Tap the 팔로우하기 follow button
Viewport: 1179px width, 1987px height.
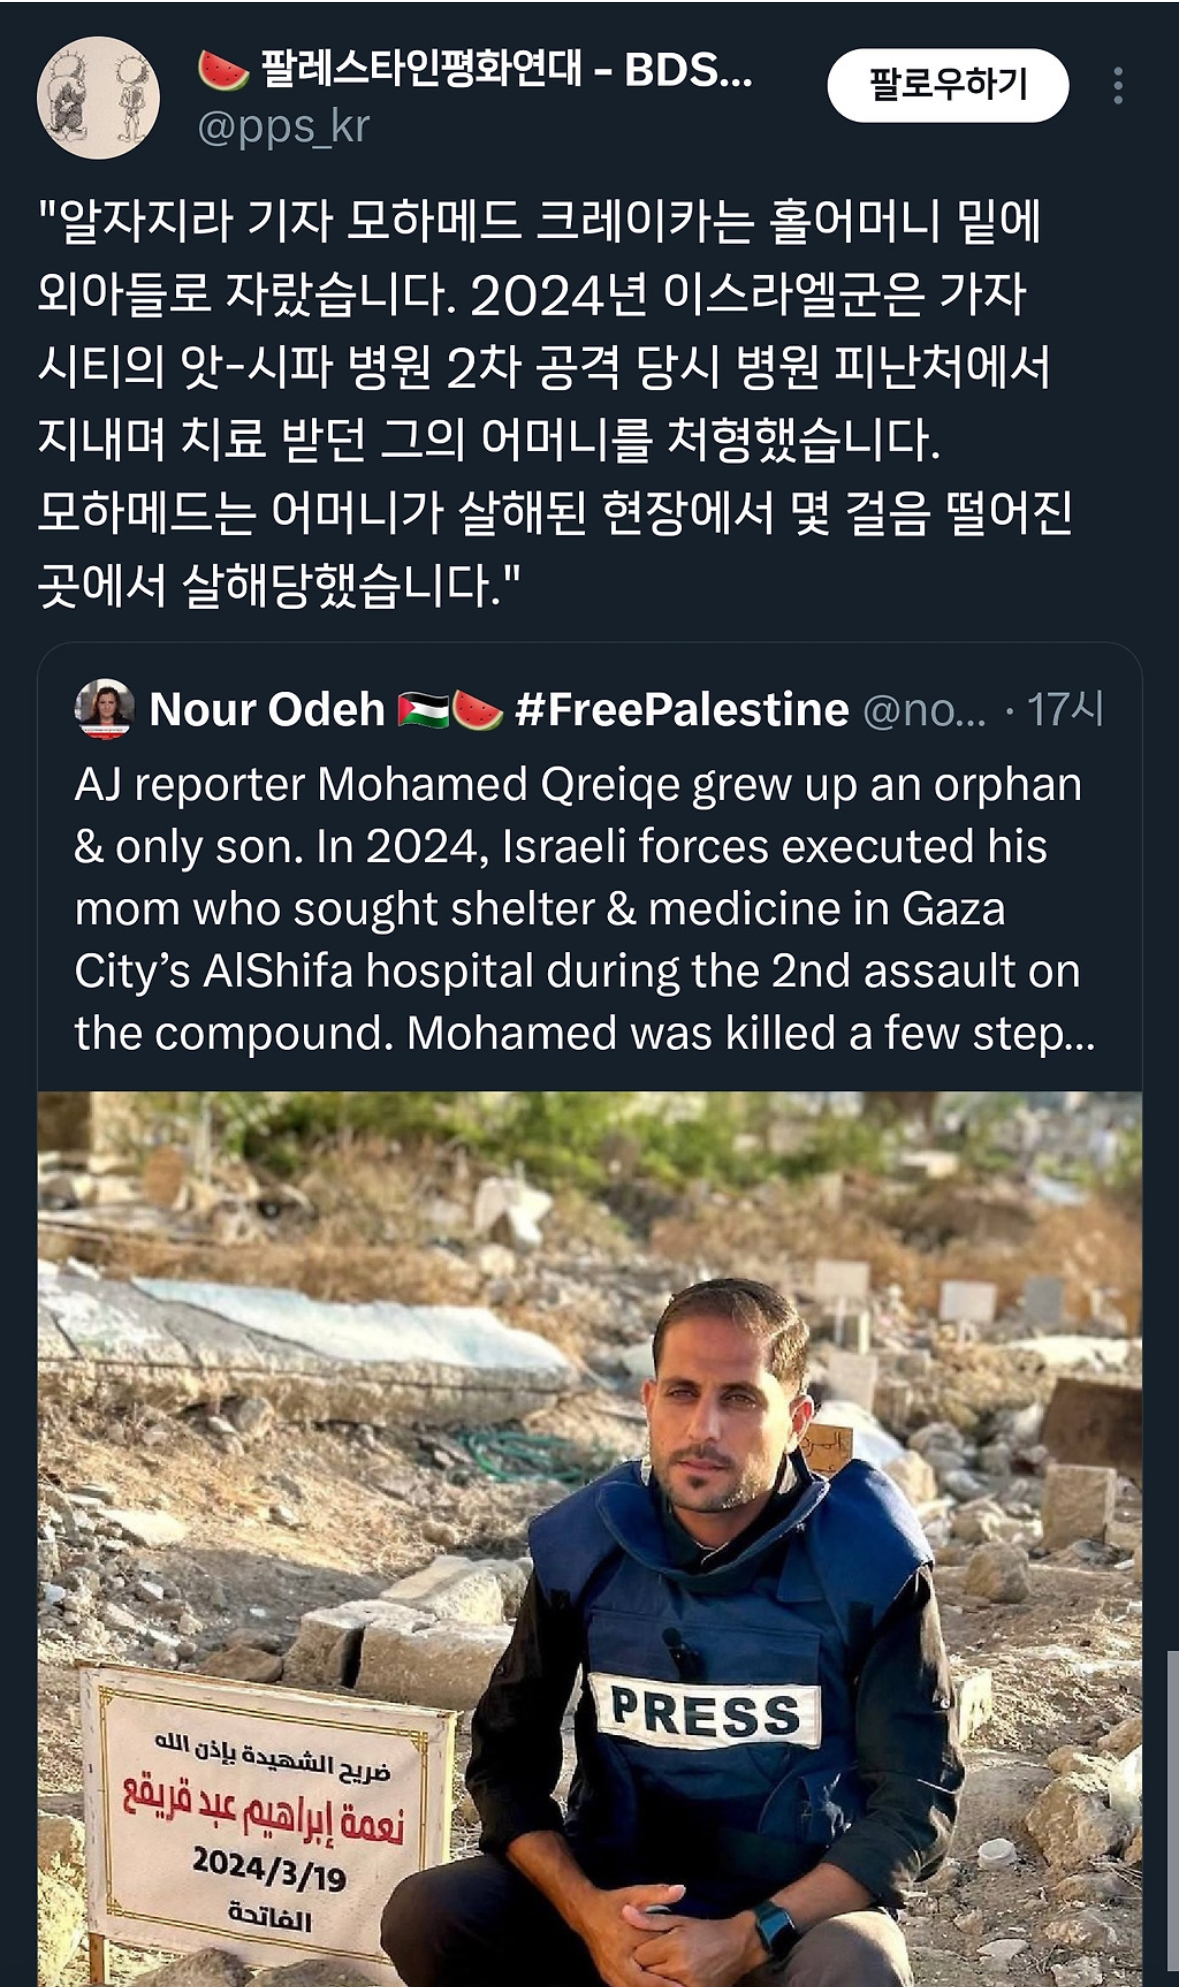[947, 85]
